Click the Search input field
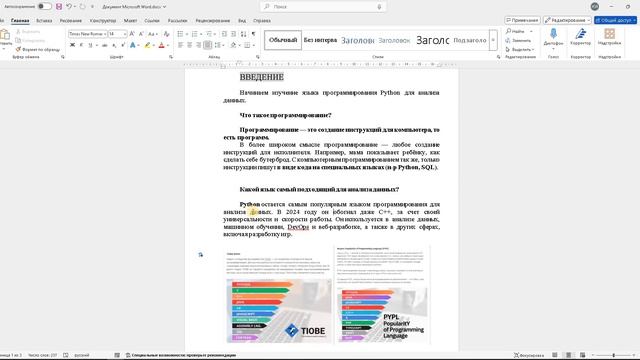 pos(323,7)
